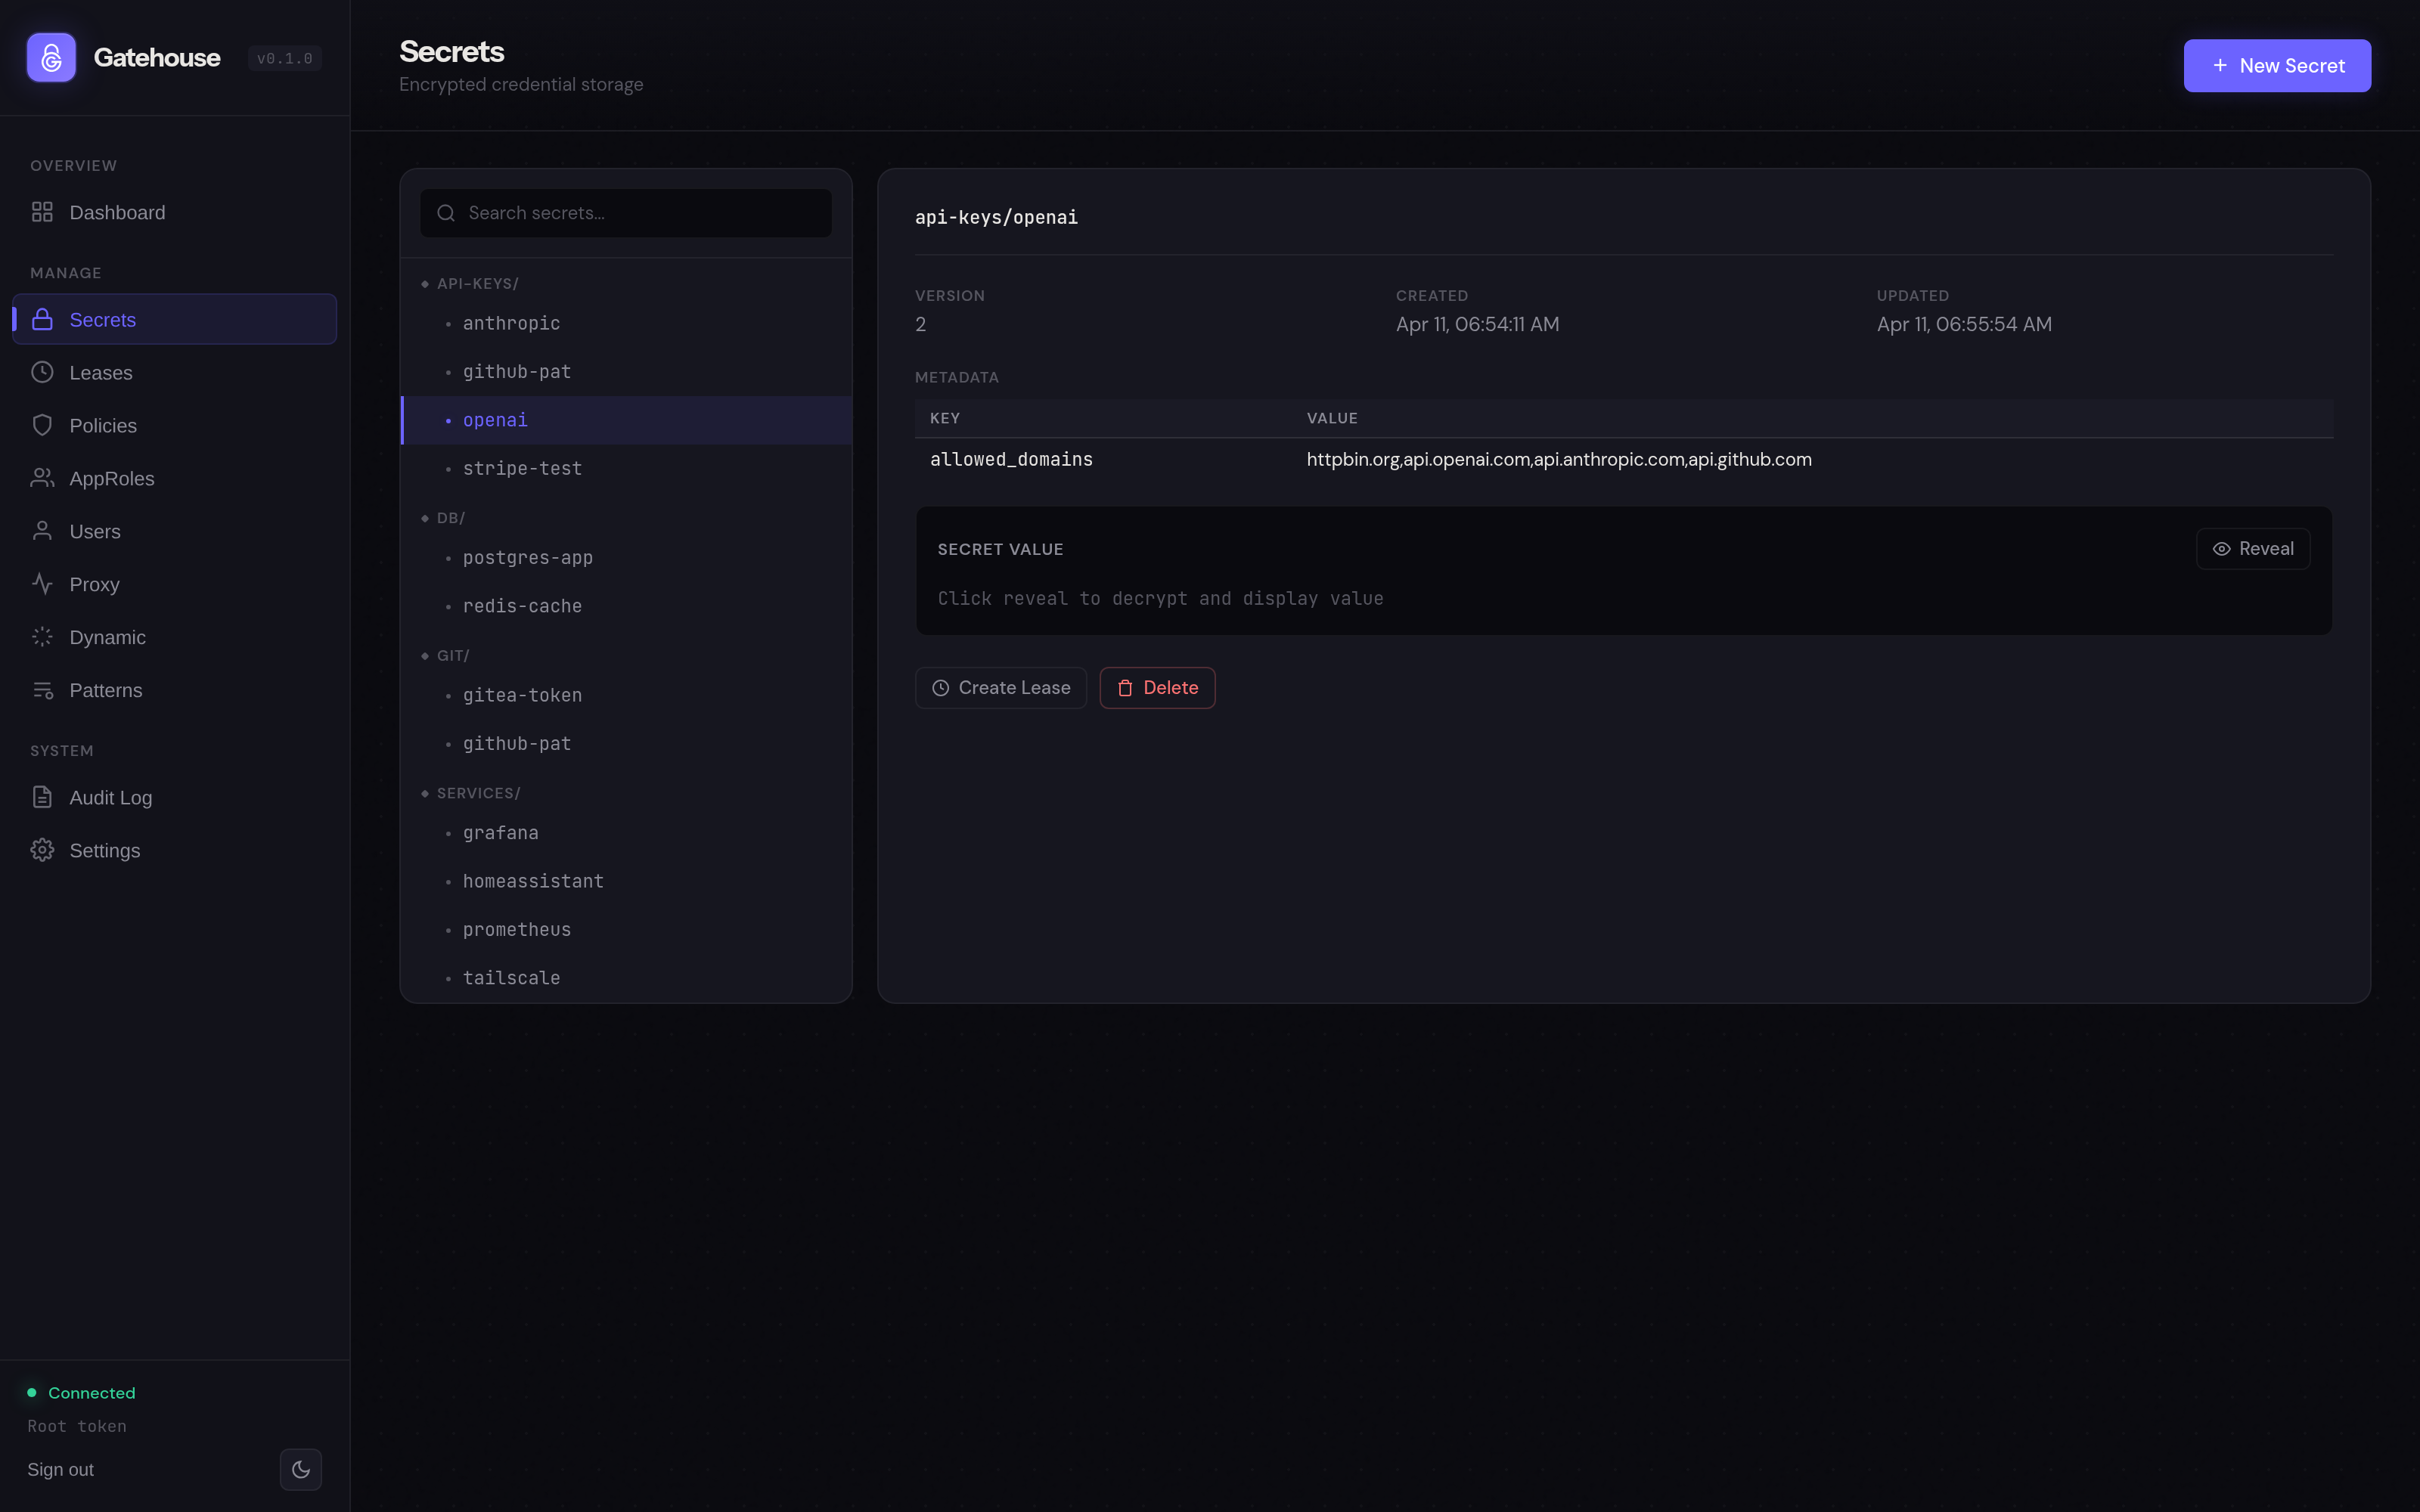Delete the openai secret
This screenshot has height=1512, width=2420.
pos(1157,688)
